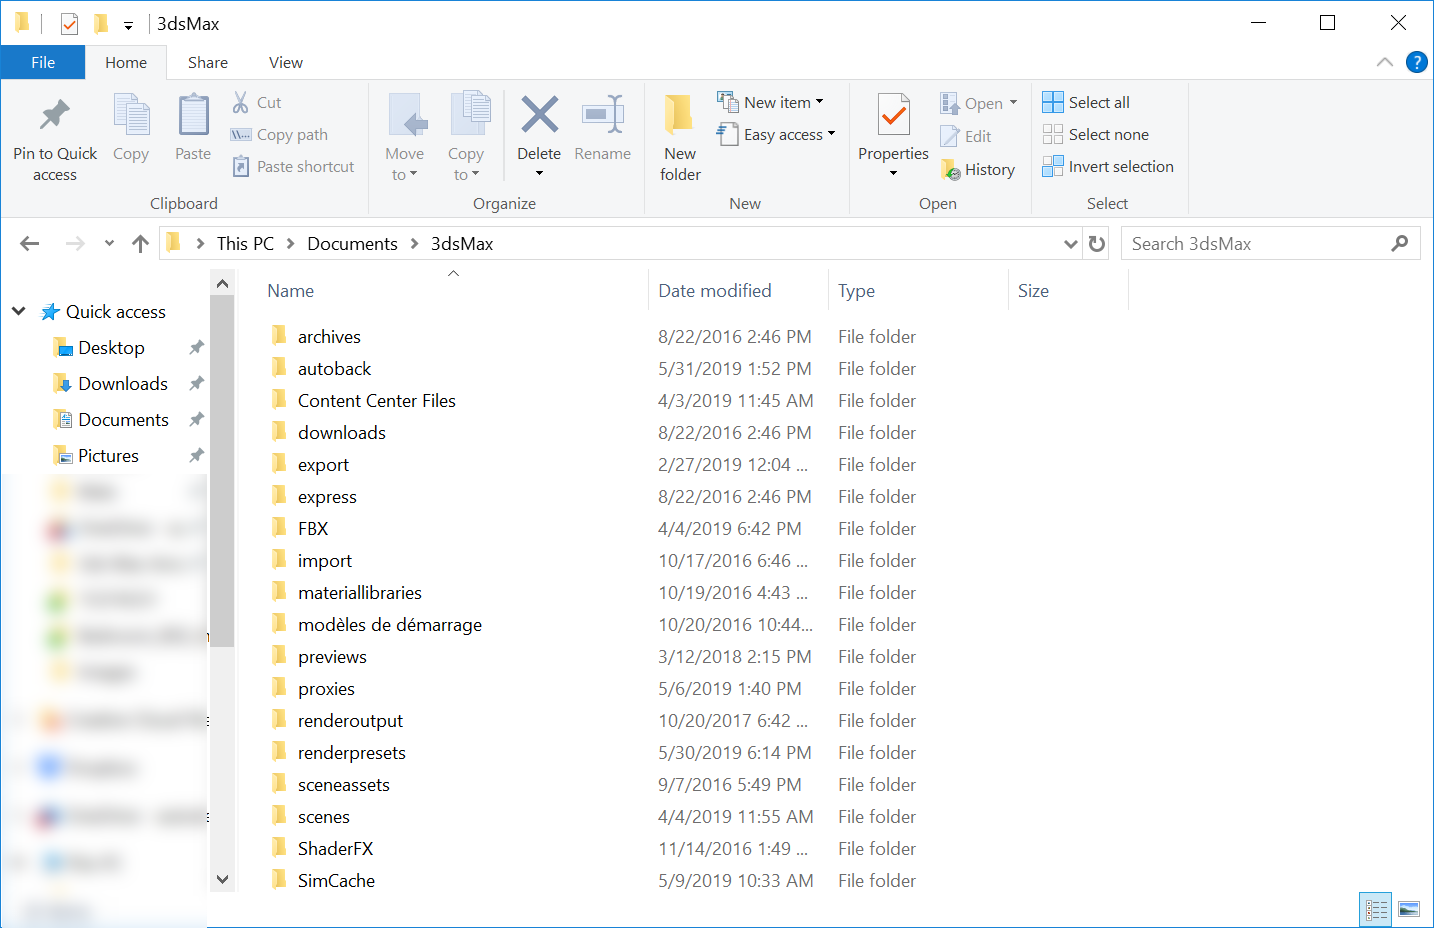Select the Content Center Files folder
The height and width of the screenshot is (928, 1434).
click(376, 400)
